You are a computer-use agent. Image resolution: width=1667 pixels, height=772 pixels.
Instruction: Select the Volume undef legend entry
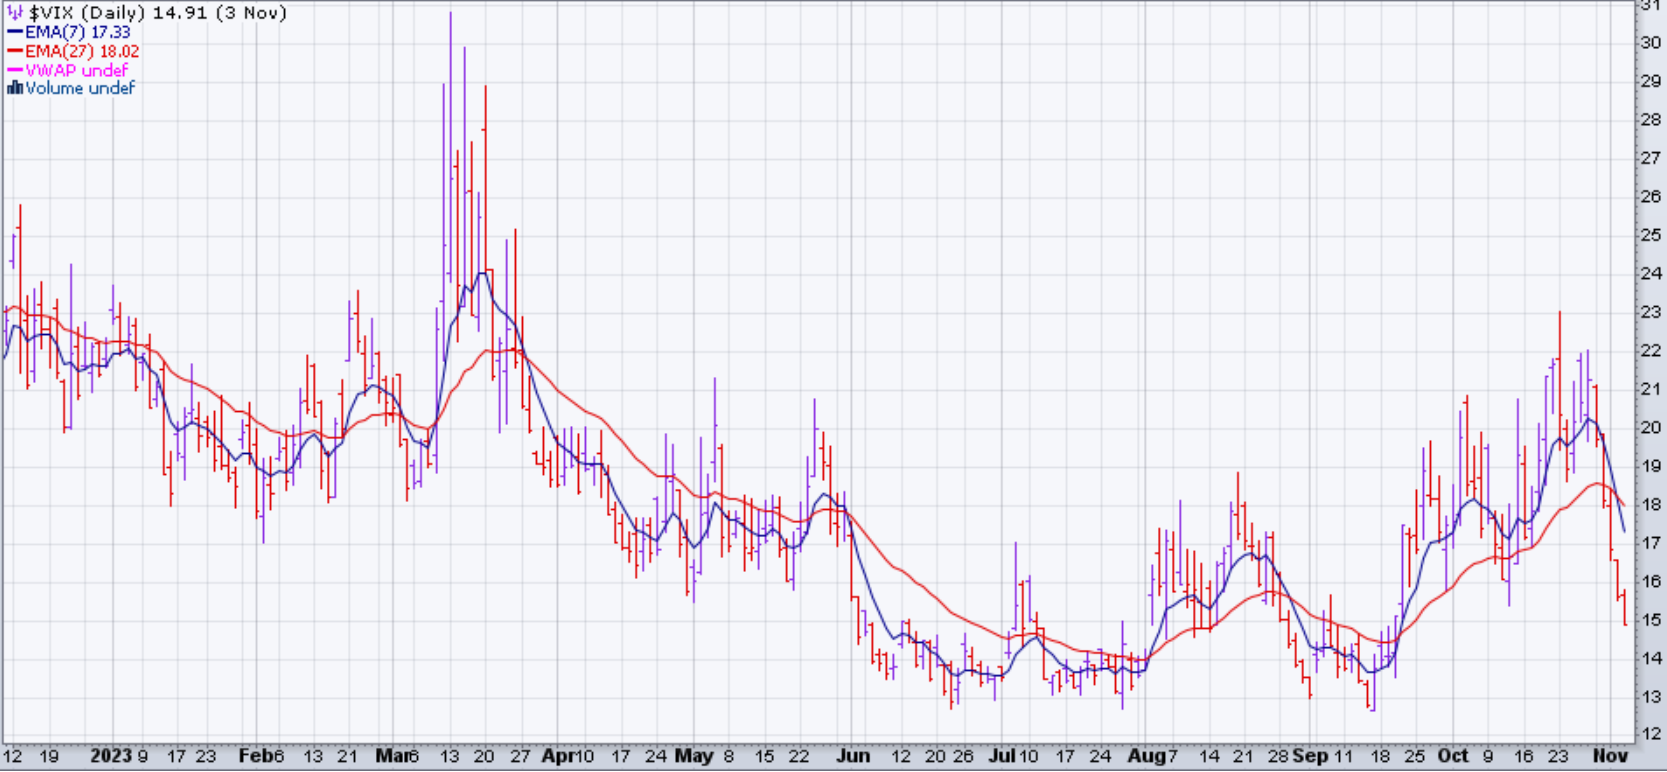(x=80, y=88)
